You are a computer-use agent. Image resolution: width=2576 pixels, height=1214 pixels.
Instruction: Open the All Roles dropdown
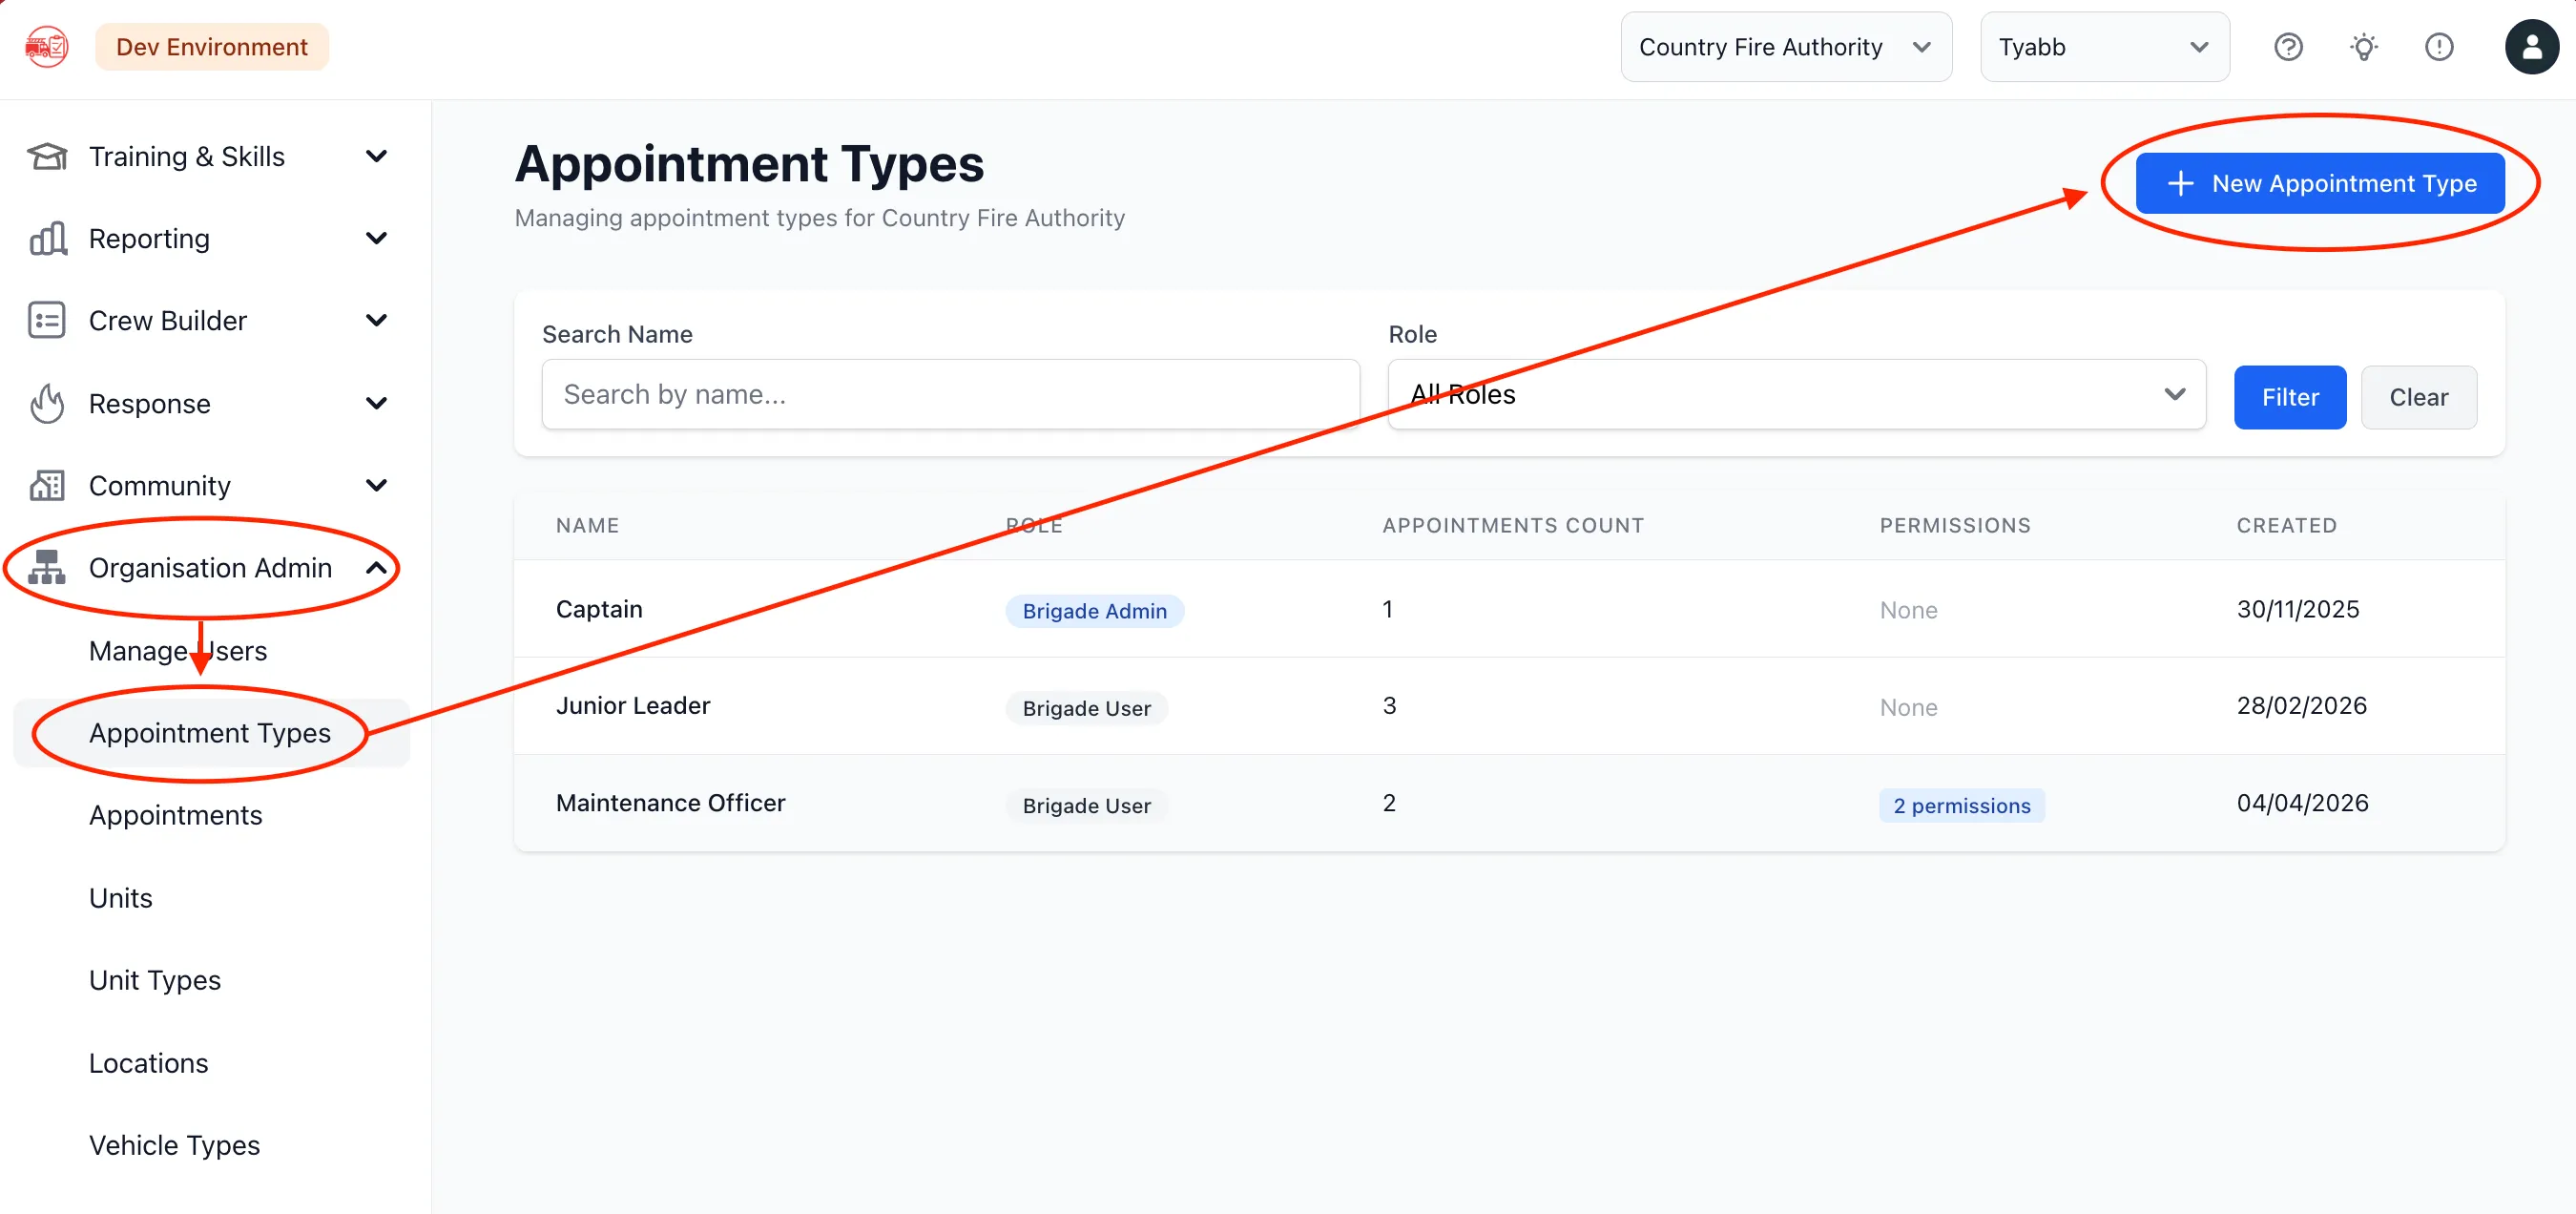[x=1796, y=395]
